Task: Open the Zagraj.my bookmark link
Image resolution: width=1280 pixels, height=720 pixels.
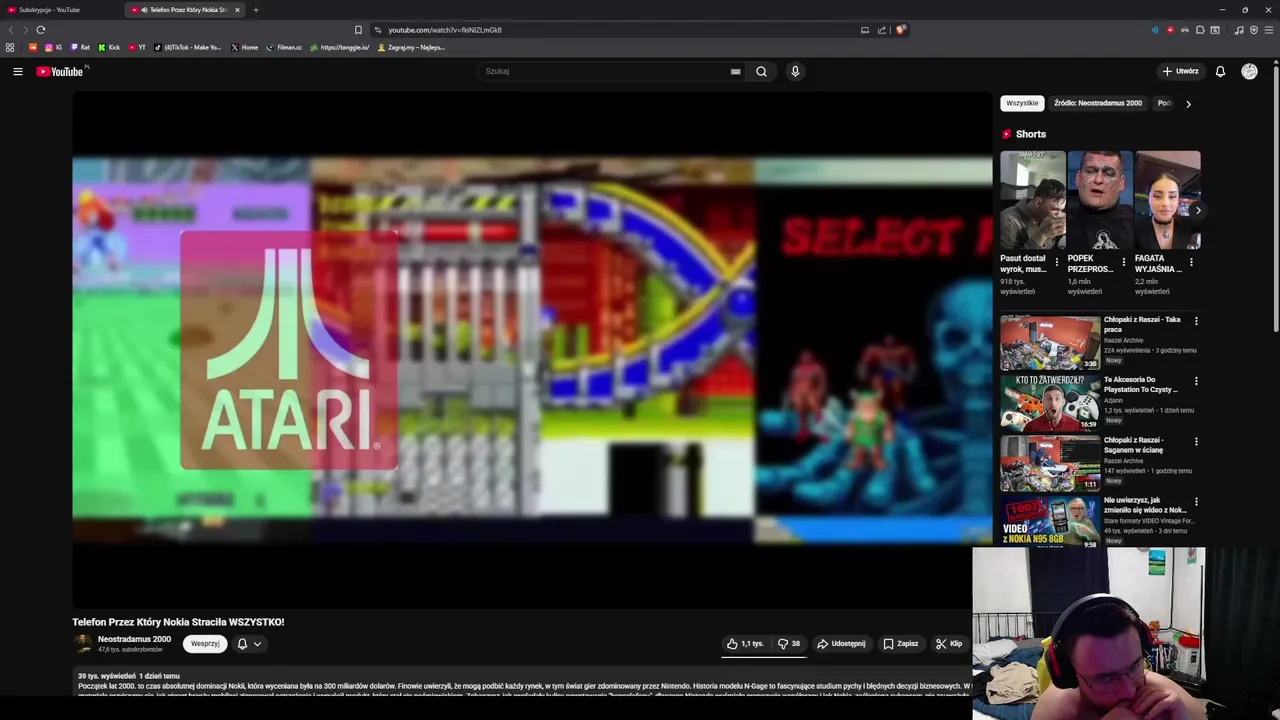Action: (x=411, y=47)
